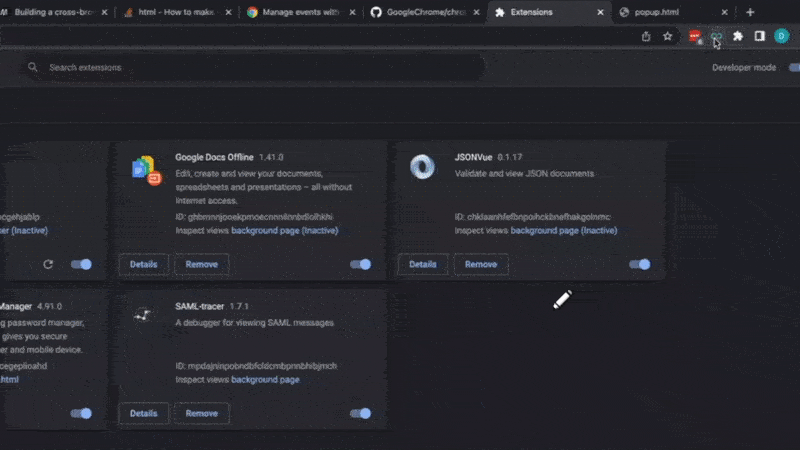Open the side panel icon in the toolbar
800x450 pixels.
[759, 36]
